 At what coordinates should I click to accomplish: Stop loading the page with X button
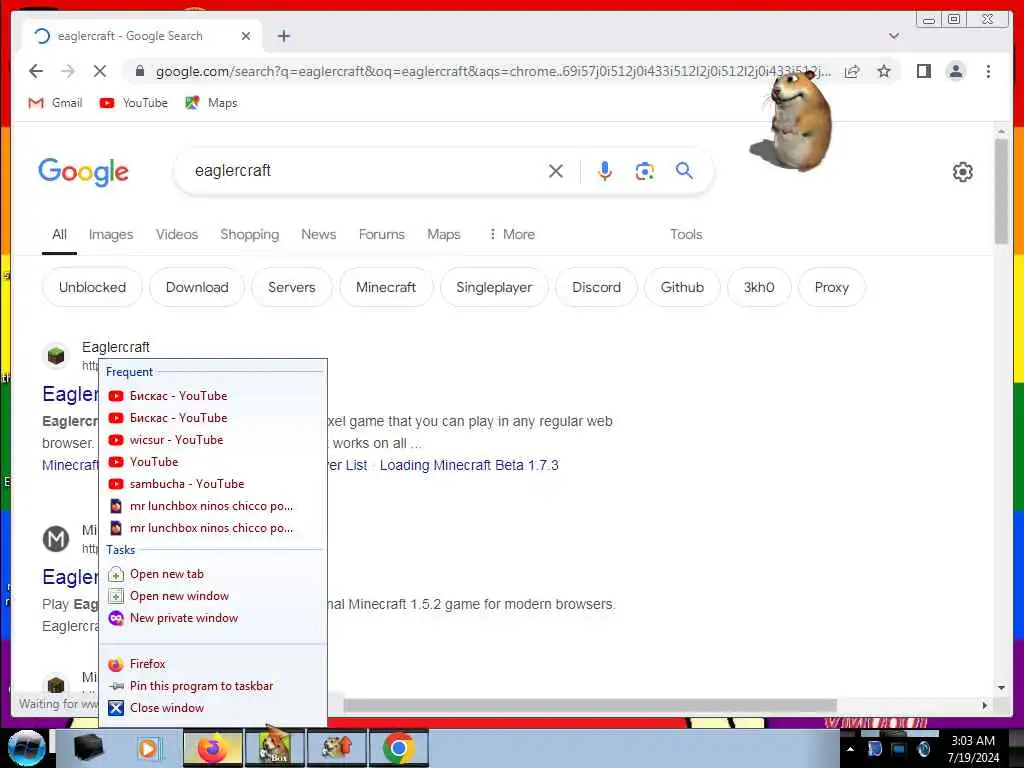tap(100, 71)
